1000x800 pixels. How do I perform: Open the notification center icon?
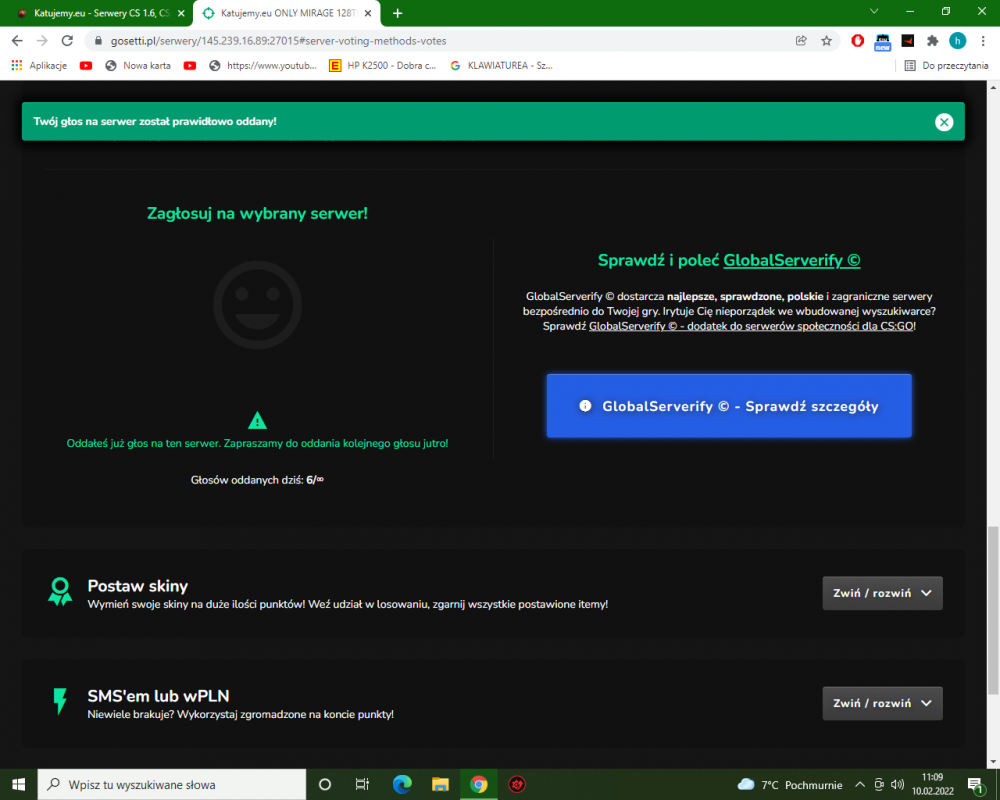976,785
